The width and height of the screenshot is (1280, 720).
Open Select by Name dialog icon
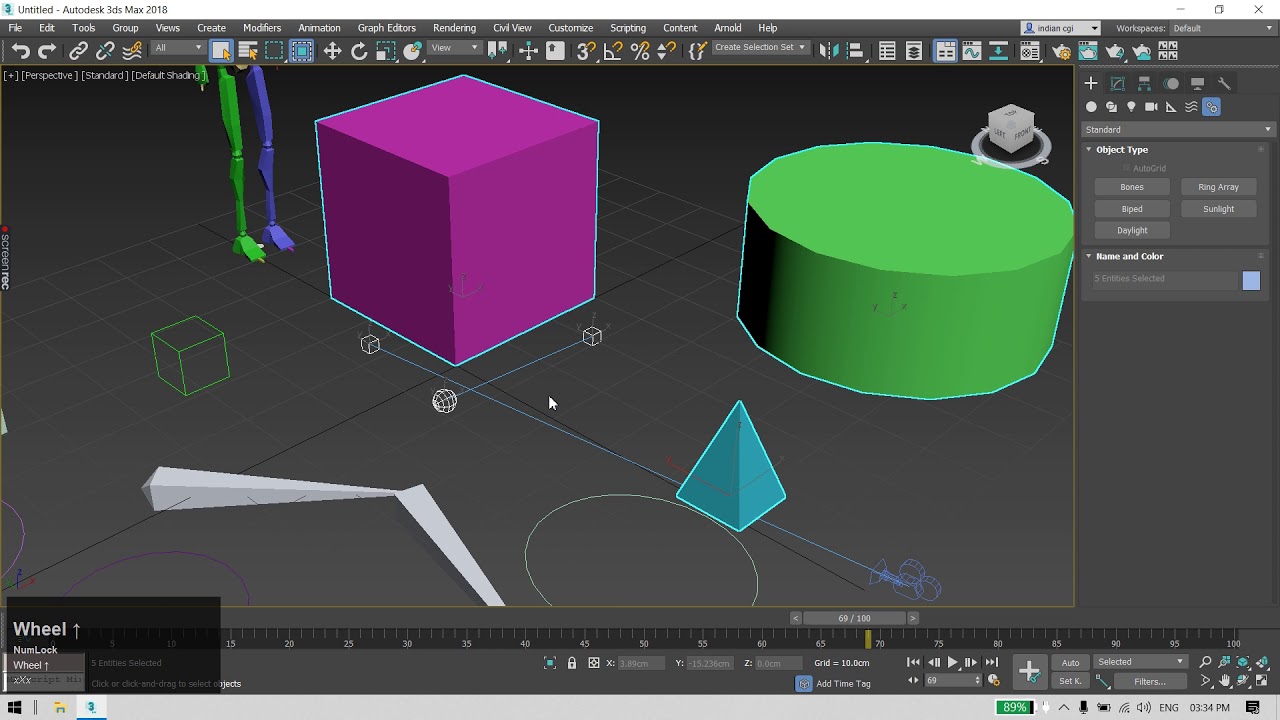click(247, 51)
